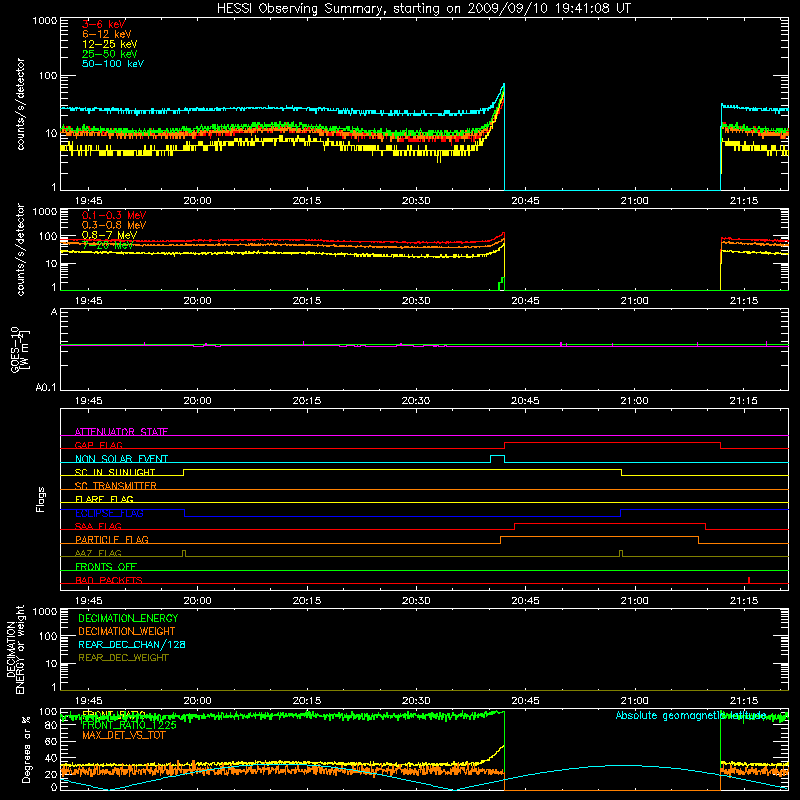Select the SAA_FLAG label

click(98, 526)
